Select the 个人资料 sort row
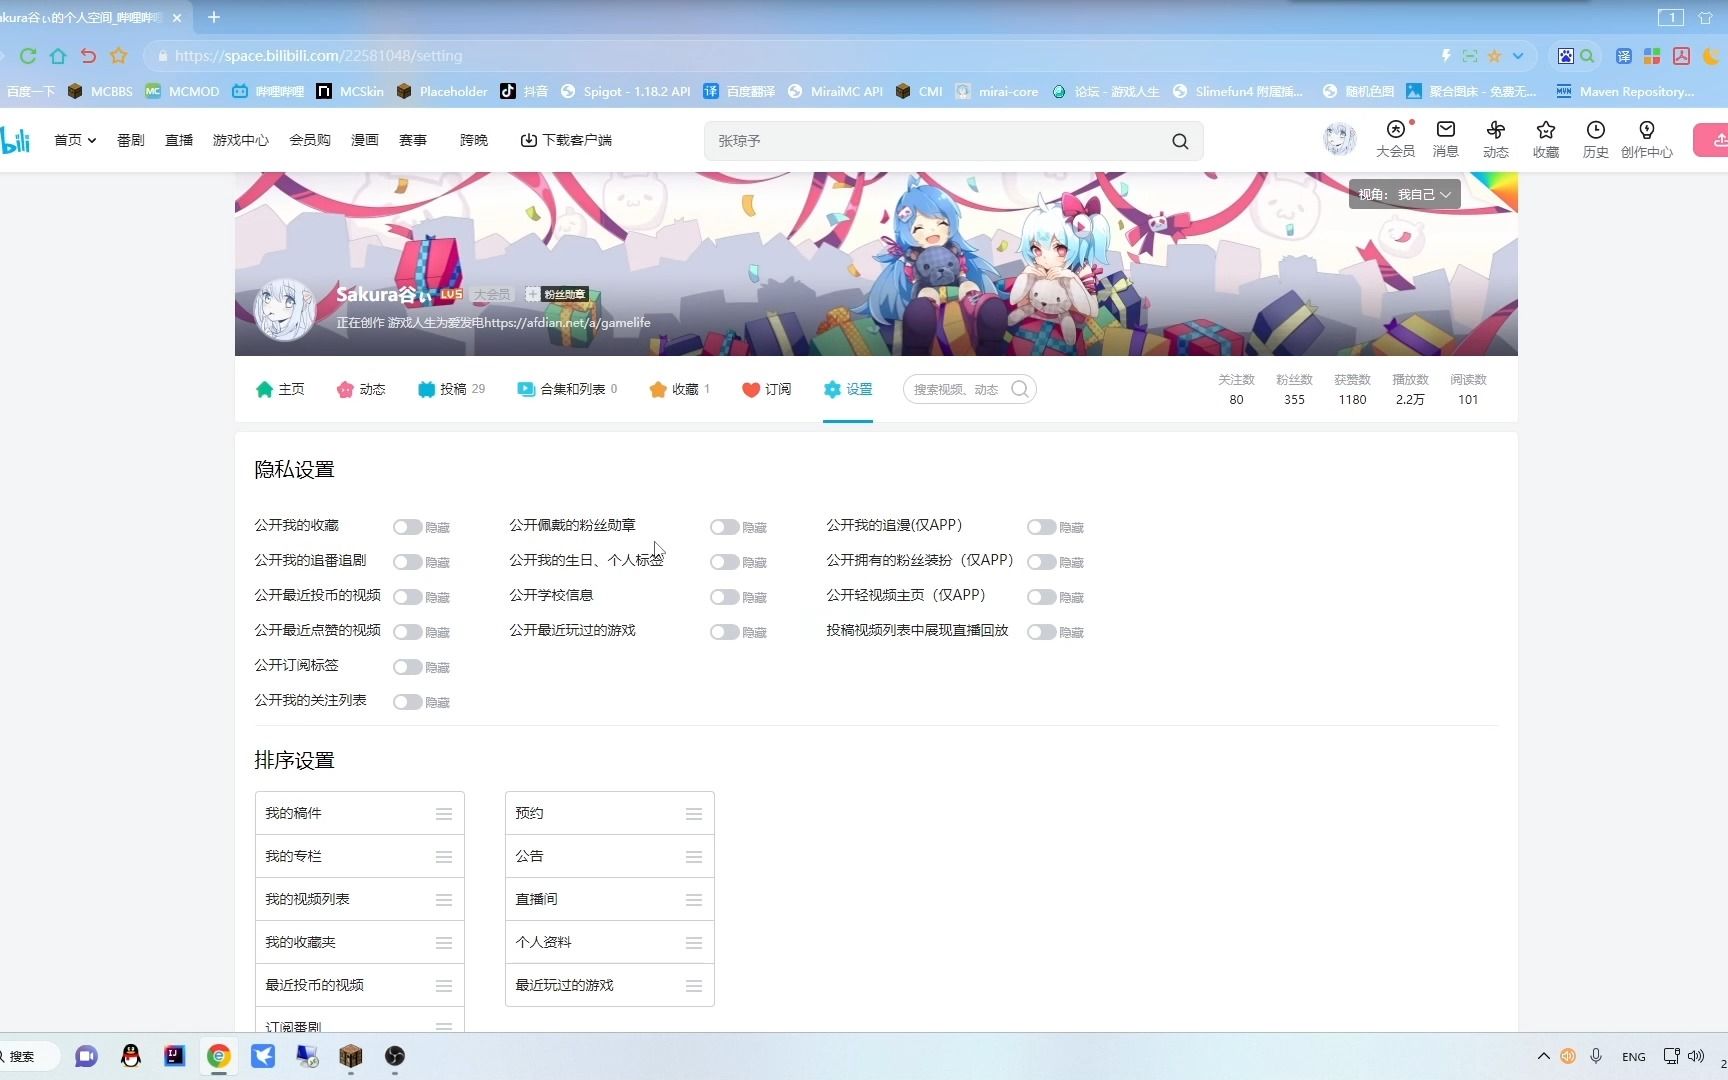Viewport: 1728px width, 1080px height. tap(610, 943)
